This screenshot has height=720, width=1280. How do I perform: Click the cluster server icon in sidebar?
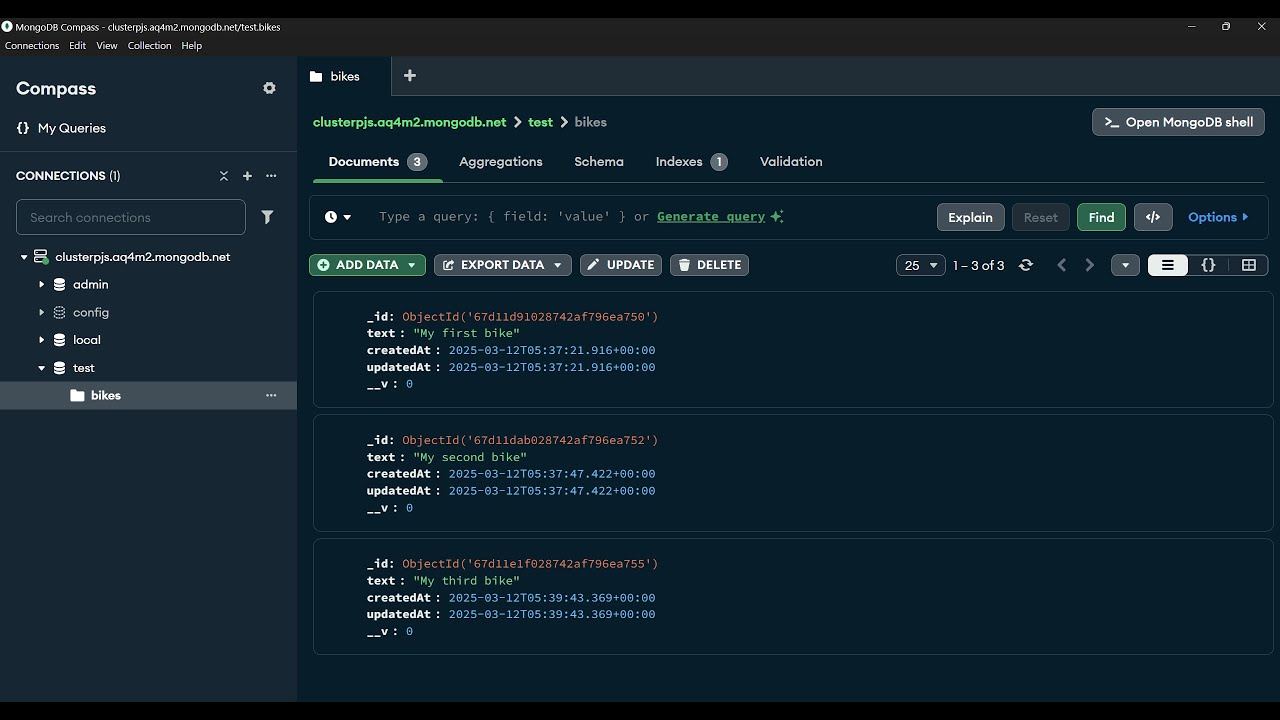41,257
